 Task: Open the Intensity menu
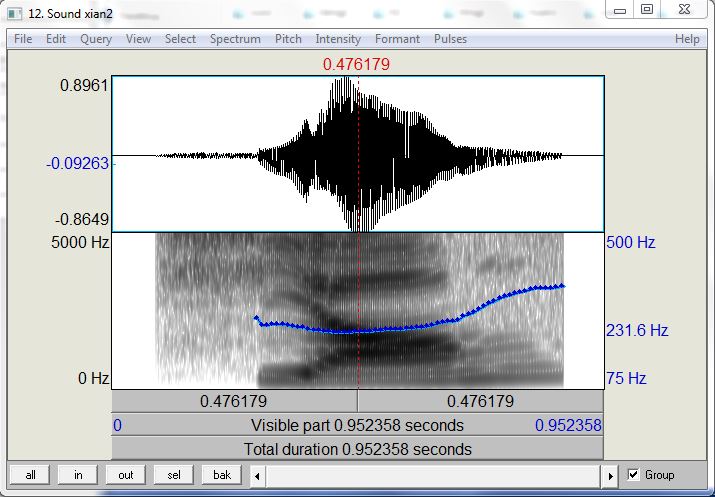tap(338, 39)
